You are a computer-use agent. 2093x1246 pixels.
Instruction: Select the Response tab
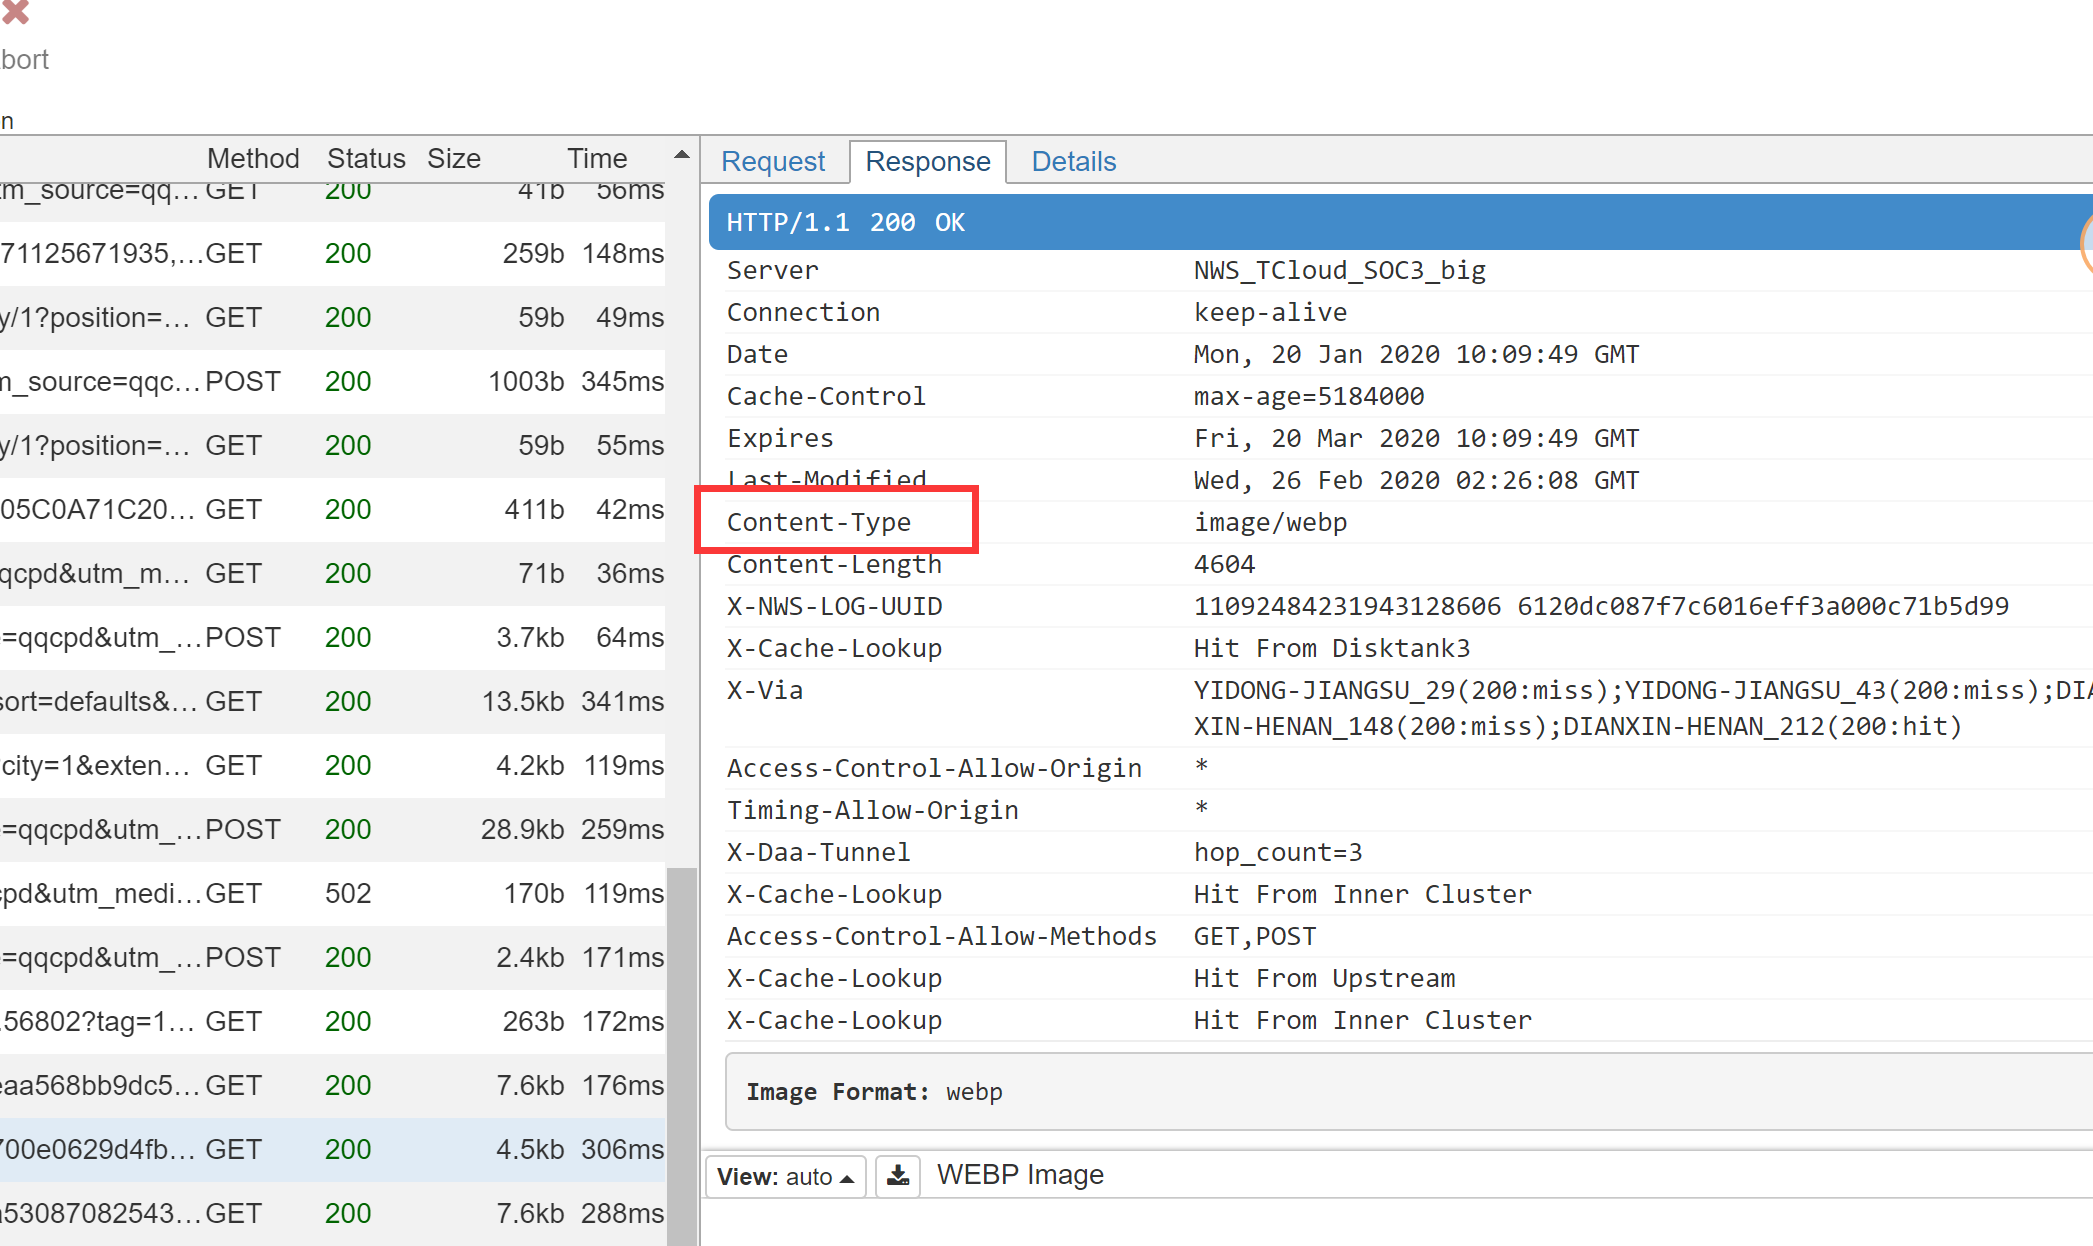click(928, 161)
